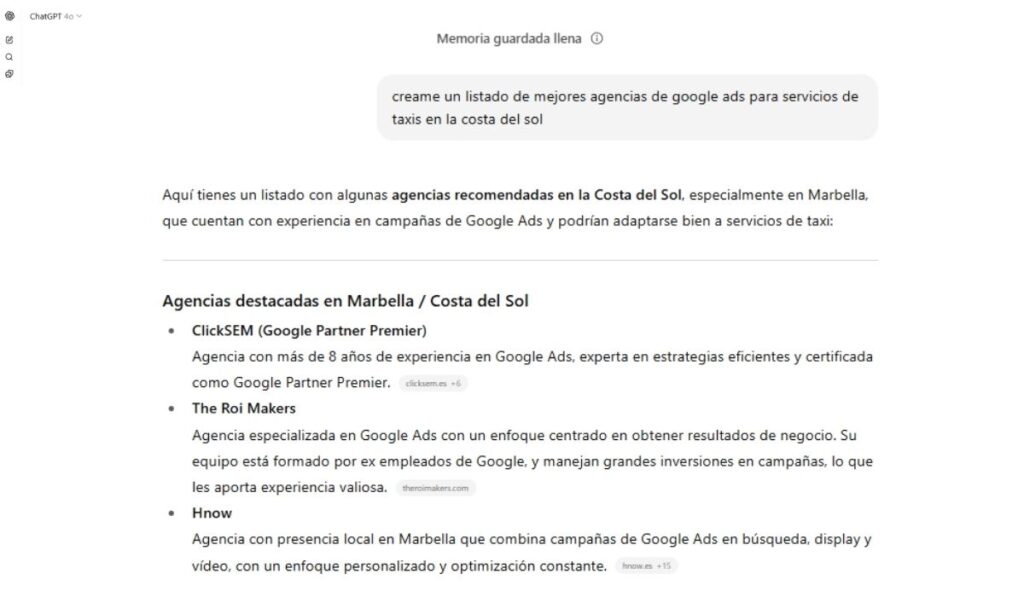1024x597 pixels.
Task: Click the Hnow description paragraph
Action: click(530, 540)
